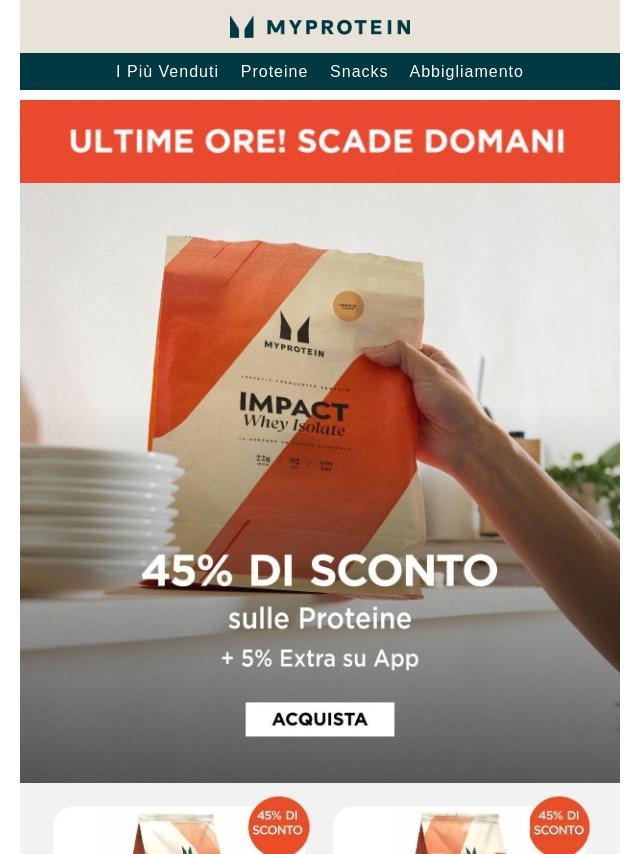Click the sulle Proteine text
The height and width of the screenshot is (854, 640).
pos(320,619)
